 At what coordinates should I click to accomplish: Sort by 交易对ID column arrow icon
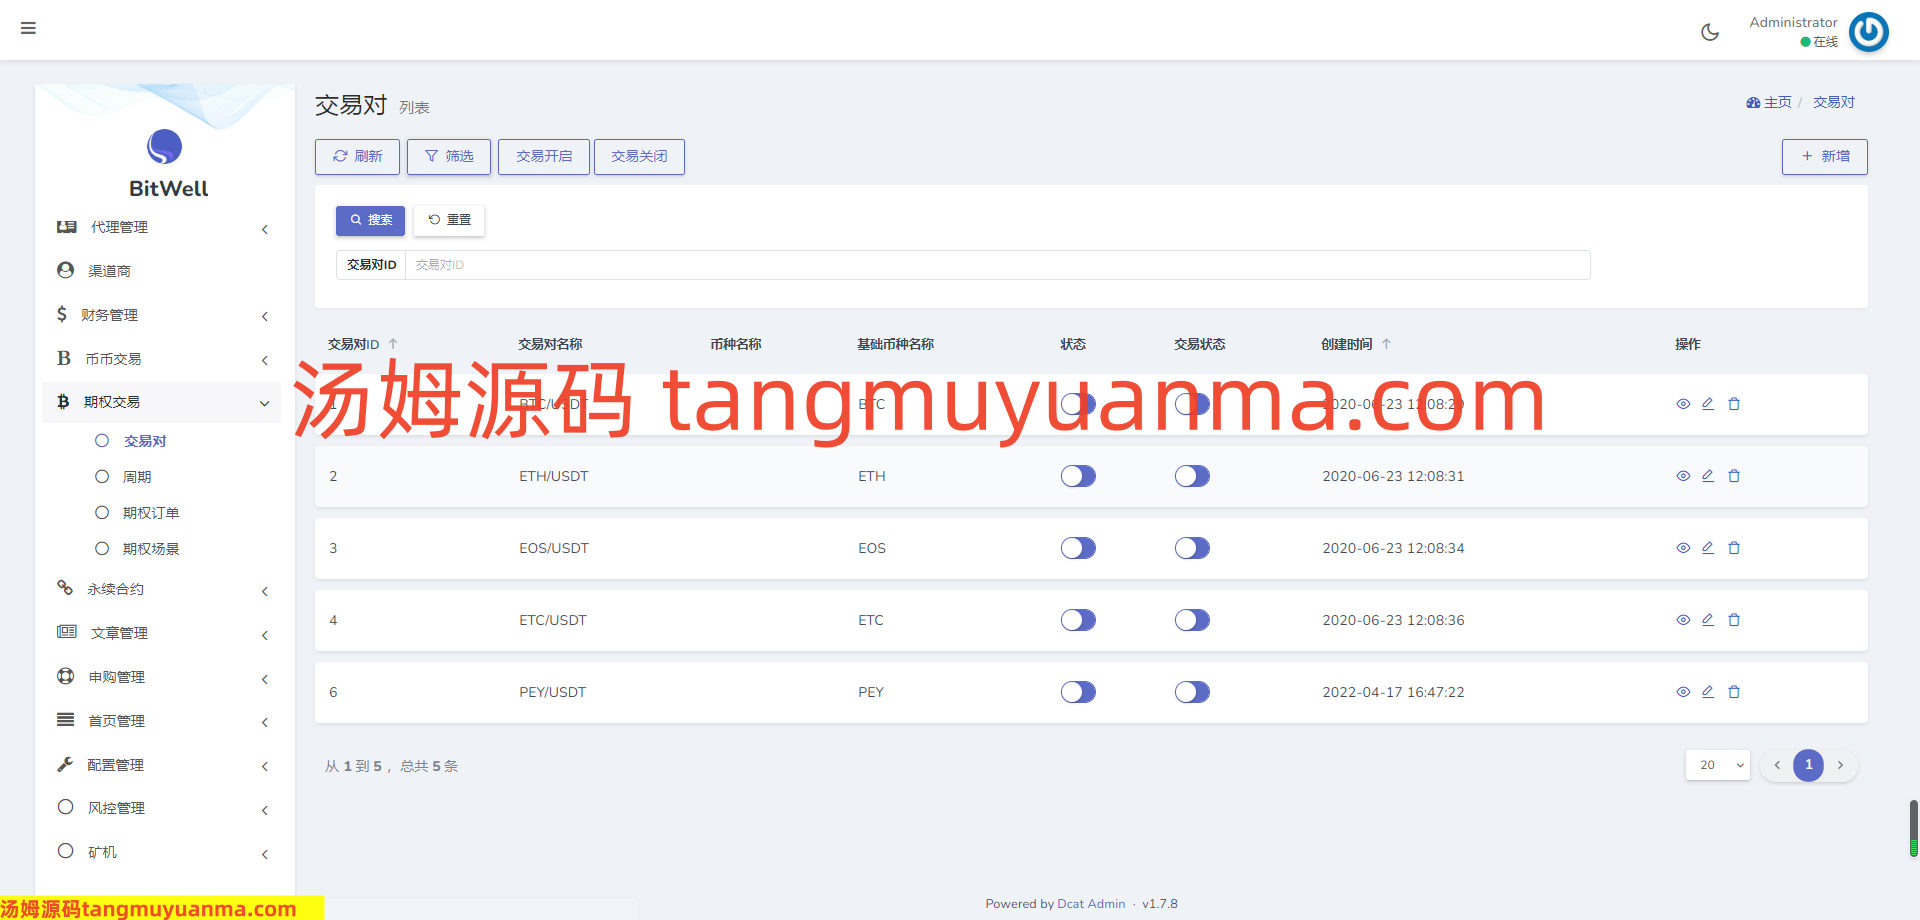coord(393,344)
